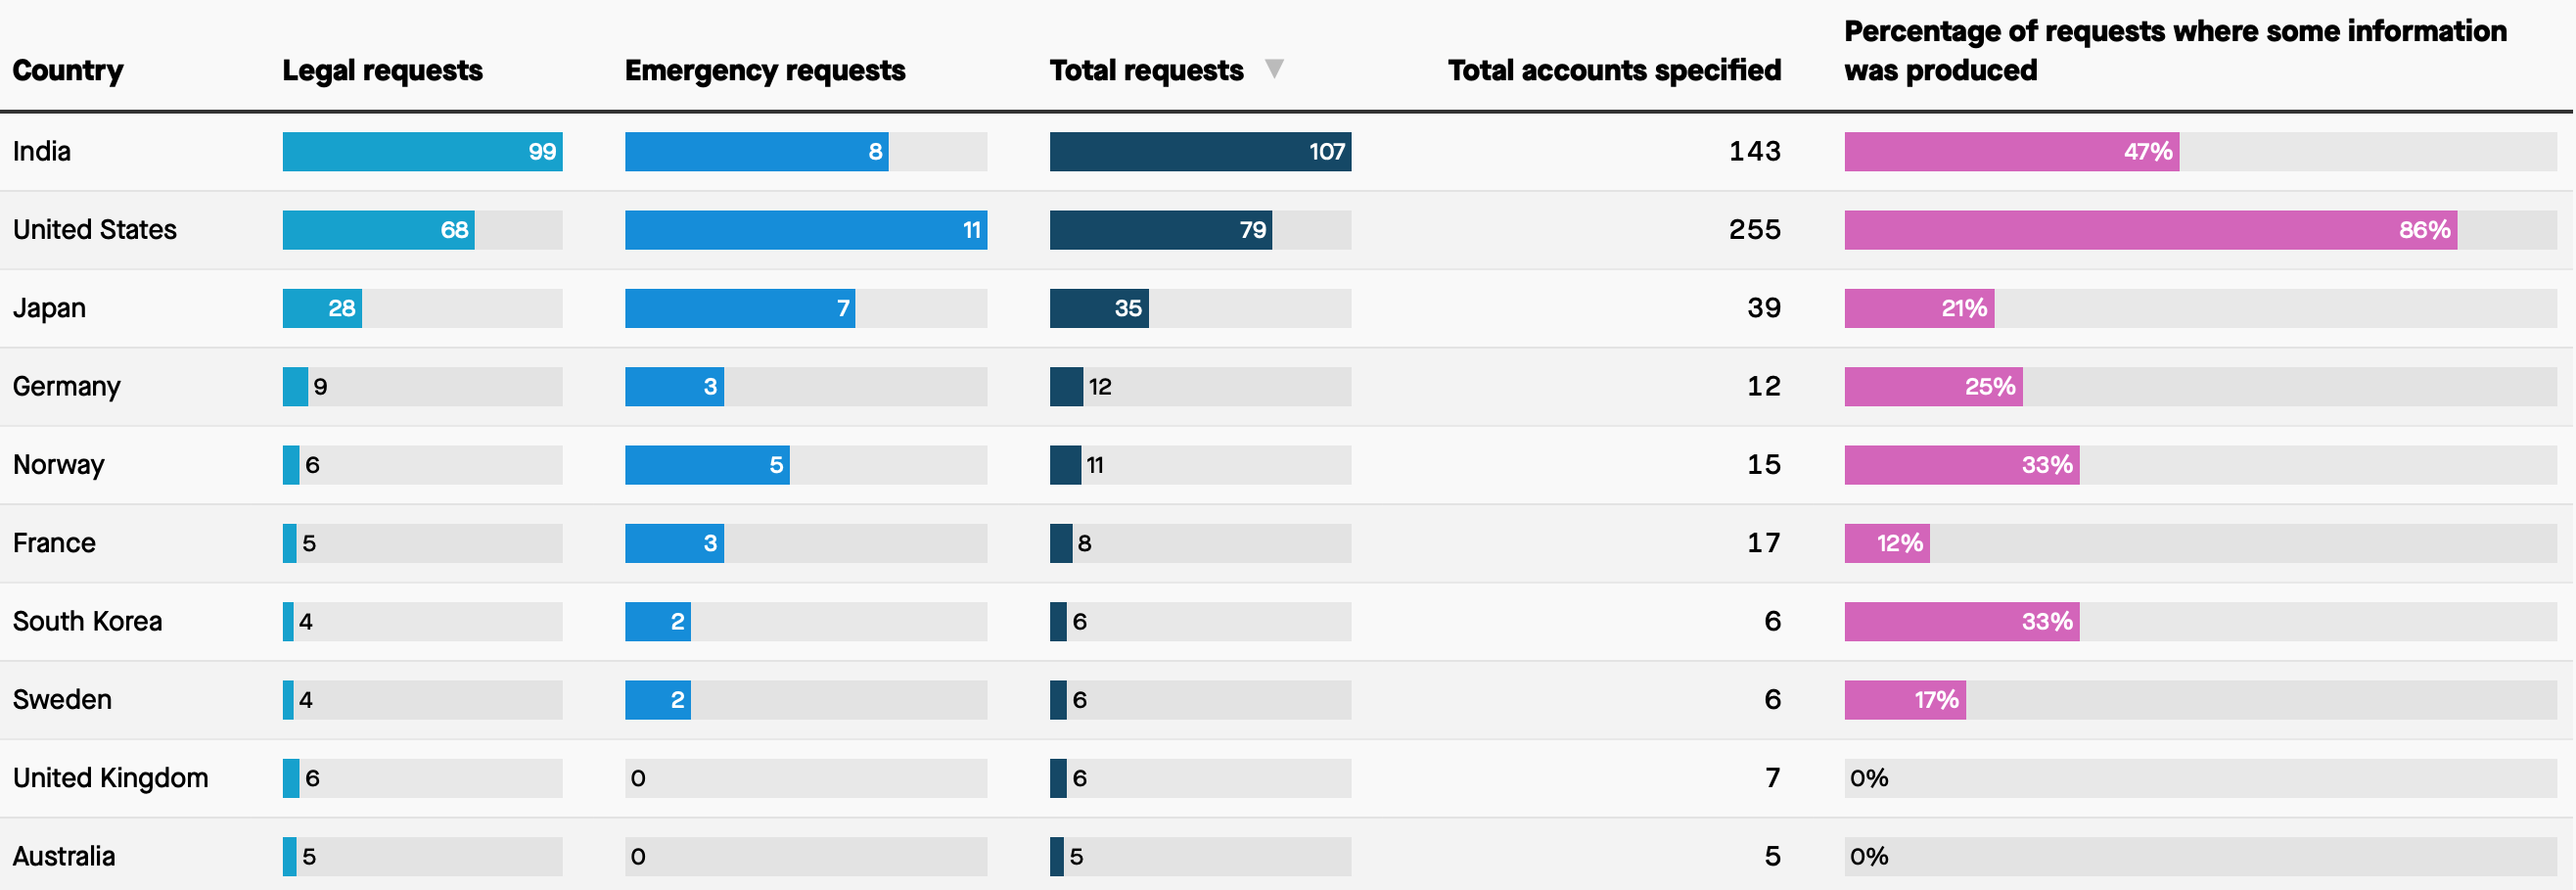
Task: Click Japan's total requests bar showing 35
Action: pyautogui.click(x=1099, y=308)
